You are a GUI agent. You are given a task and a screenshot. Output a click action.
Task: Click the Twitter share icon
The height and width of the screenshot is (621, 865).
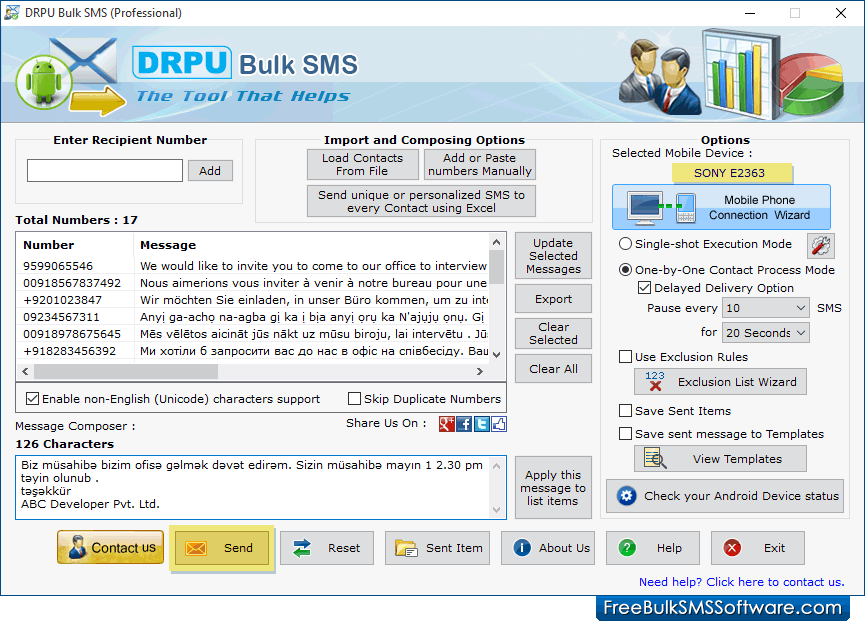(x=482, y=424)
